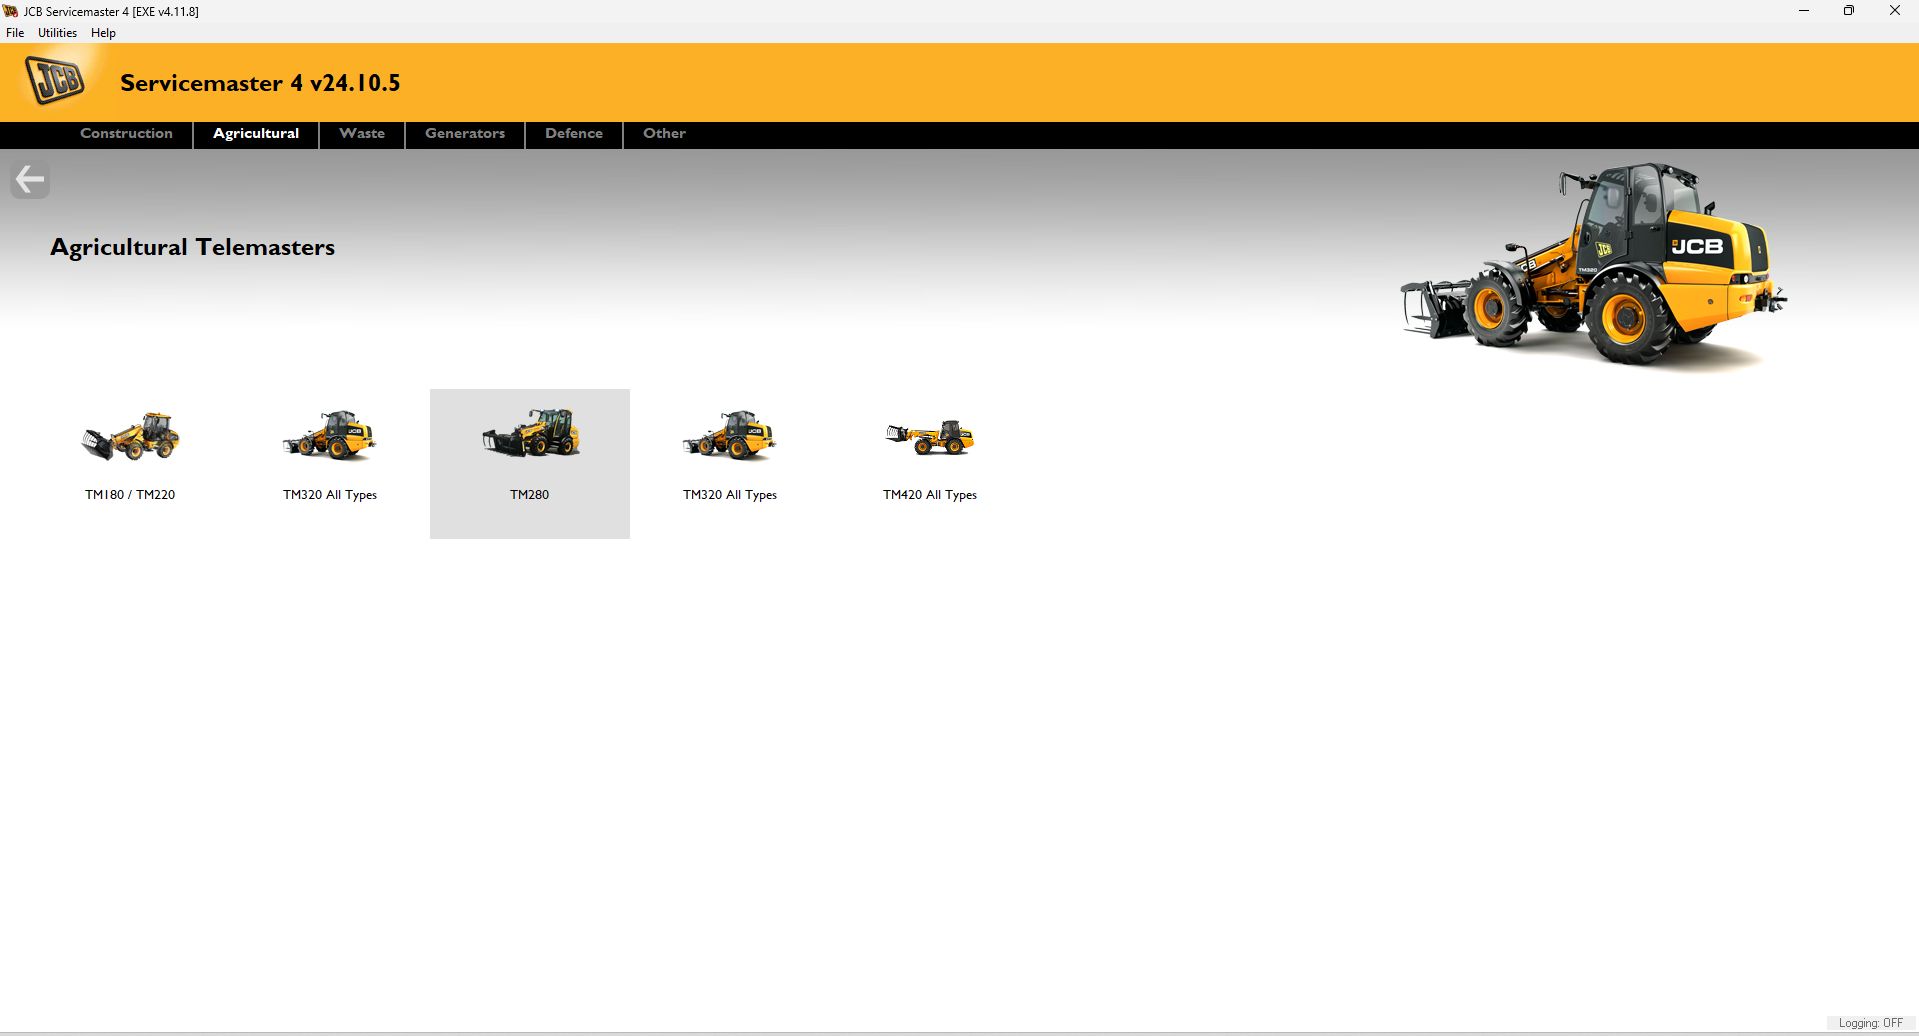Click the back arrow navigation icon
Viewport: 1919px width, 1036px height.
click(x=29, y=179)
